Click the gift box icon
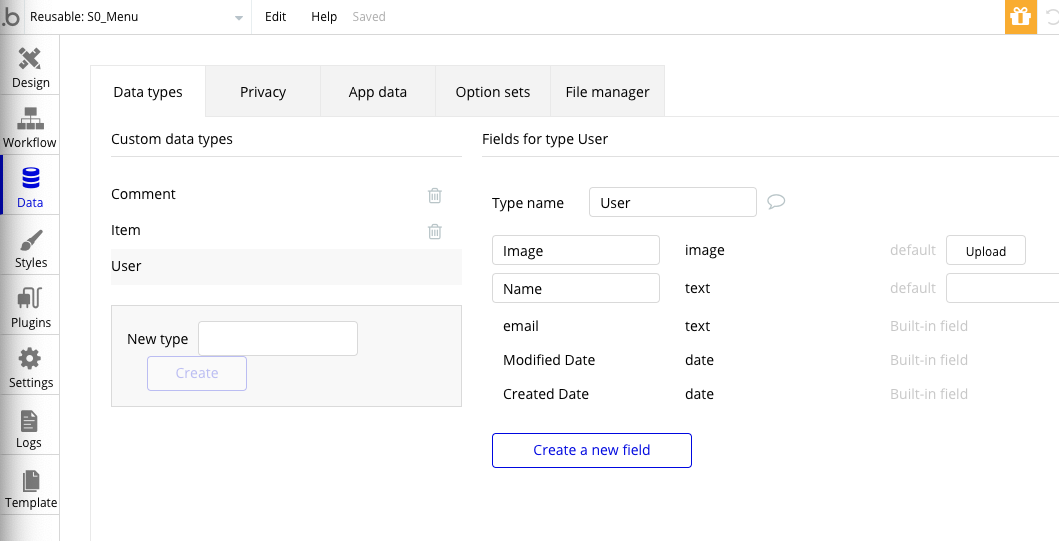The width and height of the screenshot is (1059, 541). point(1020,17)
